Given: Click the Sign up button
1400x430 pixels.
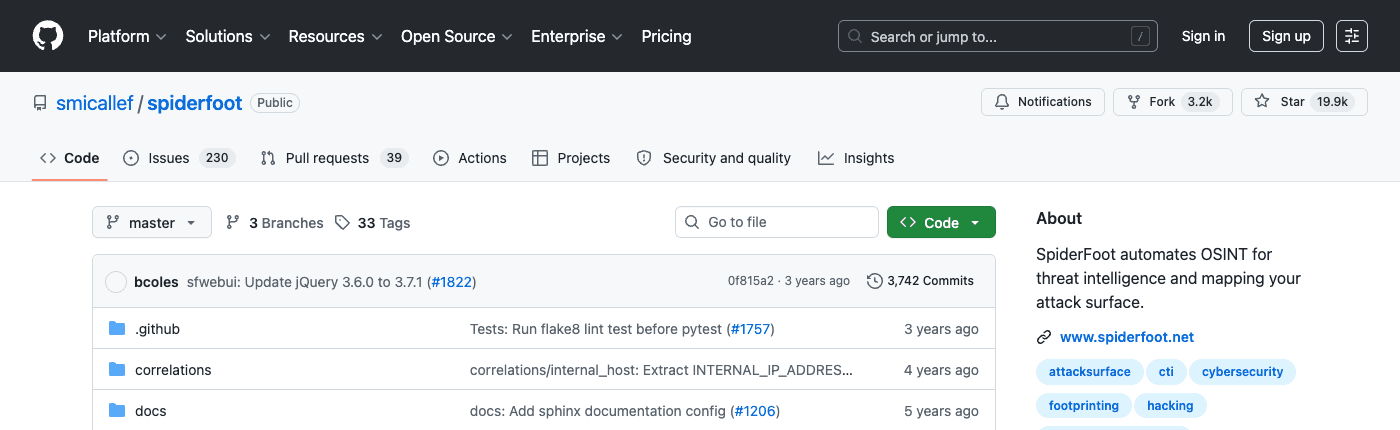Looking at the screenshot, I should coord(1286,36).
